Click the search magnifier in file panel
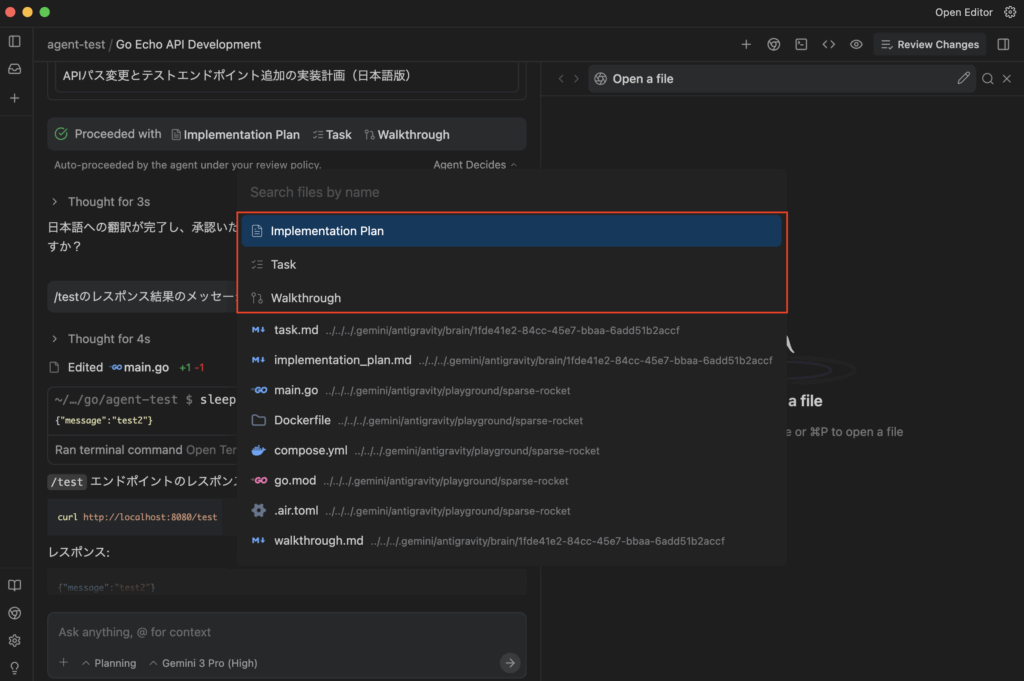1024x681 pixels. point(987,79)
